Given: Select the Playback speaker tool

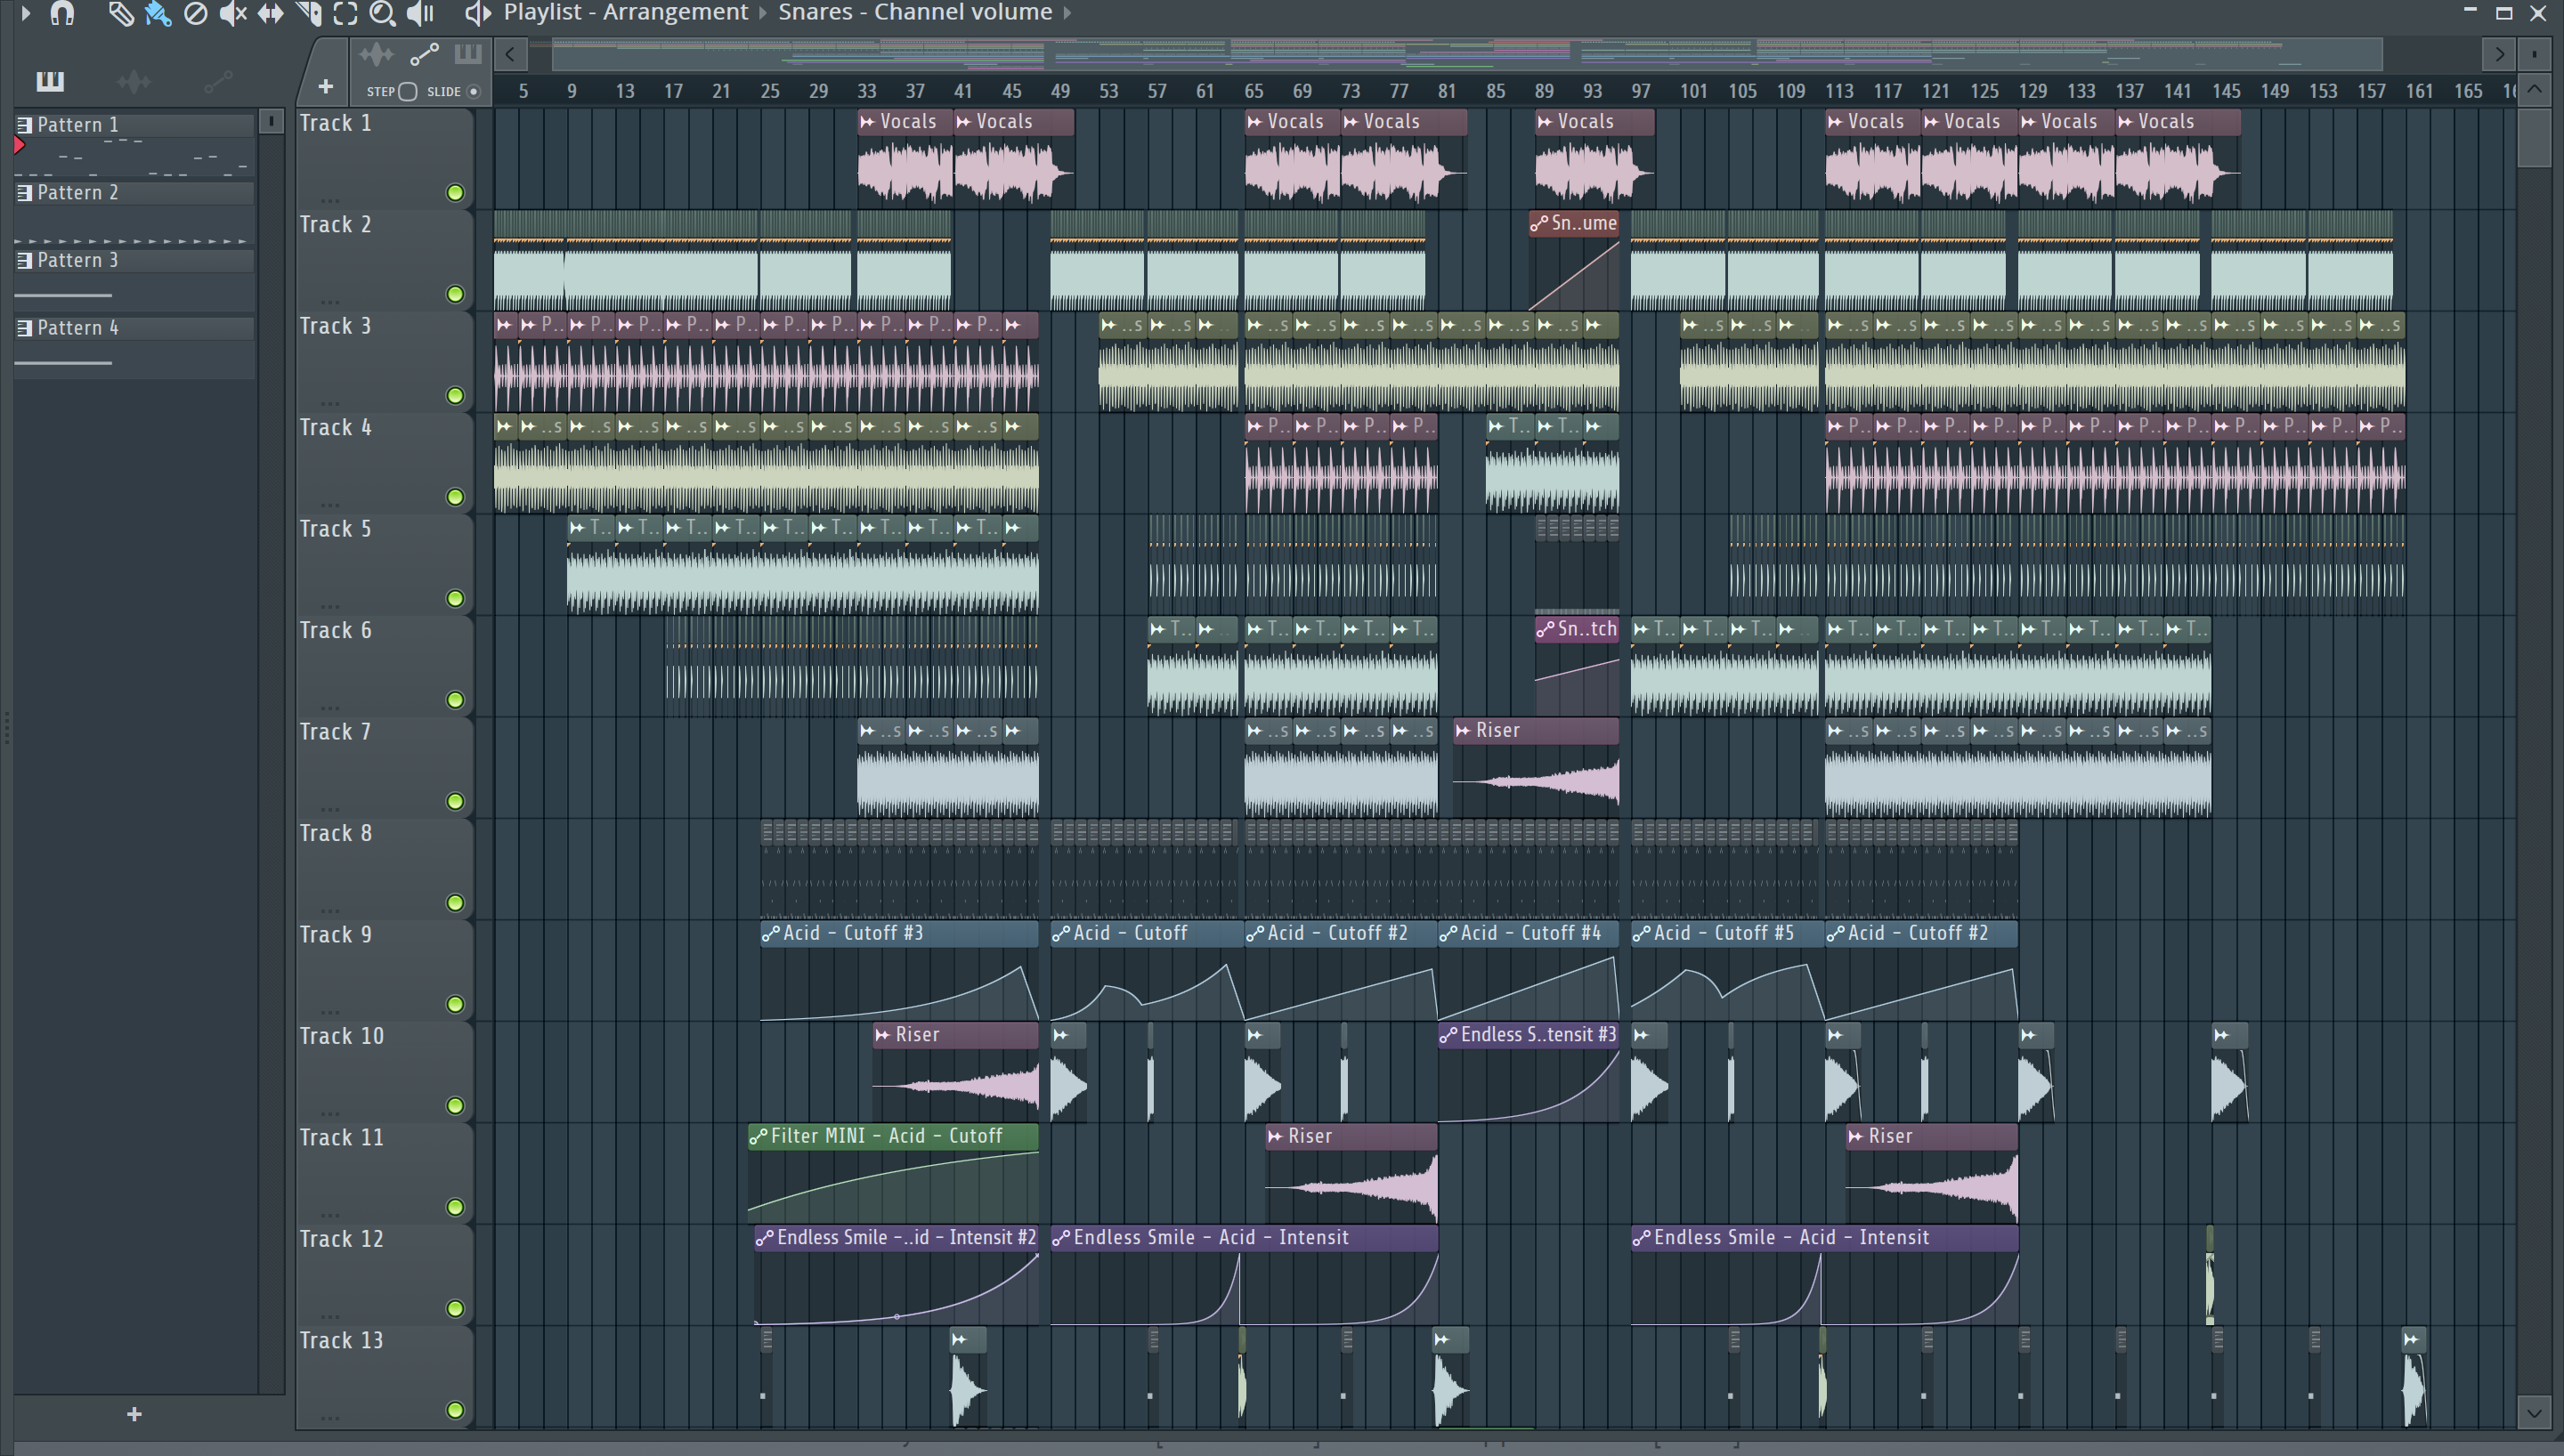Looking at the screenshot, I should [x=420, y=13].
